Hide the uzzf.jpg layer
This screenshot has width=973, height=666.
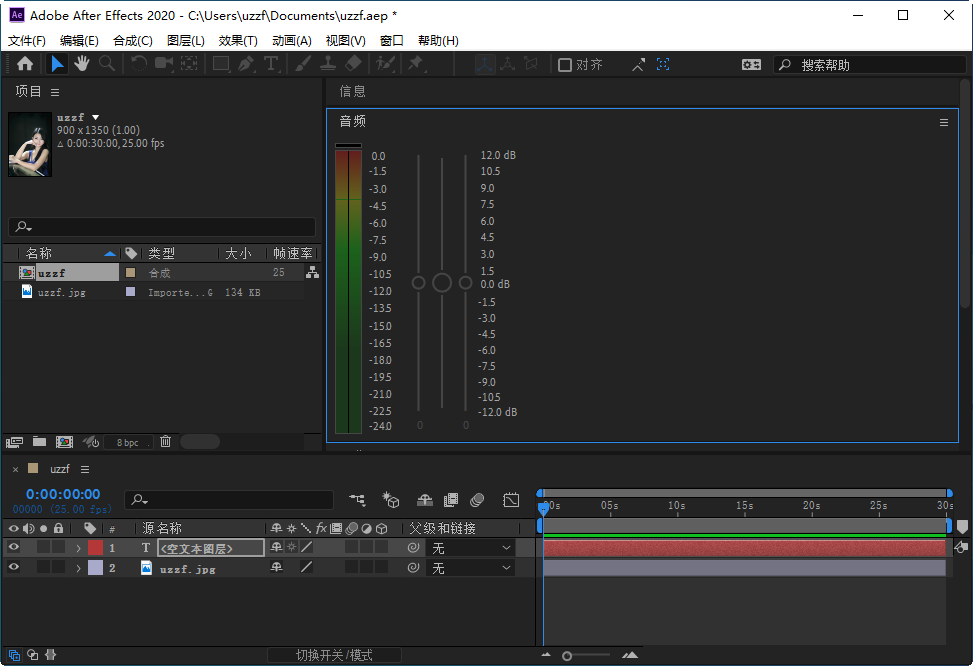(x=13, y=567)
